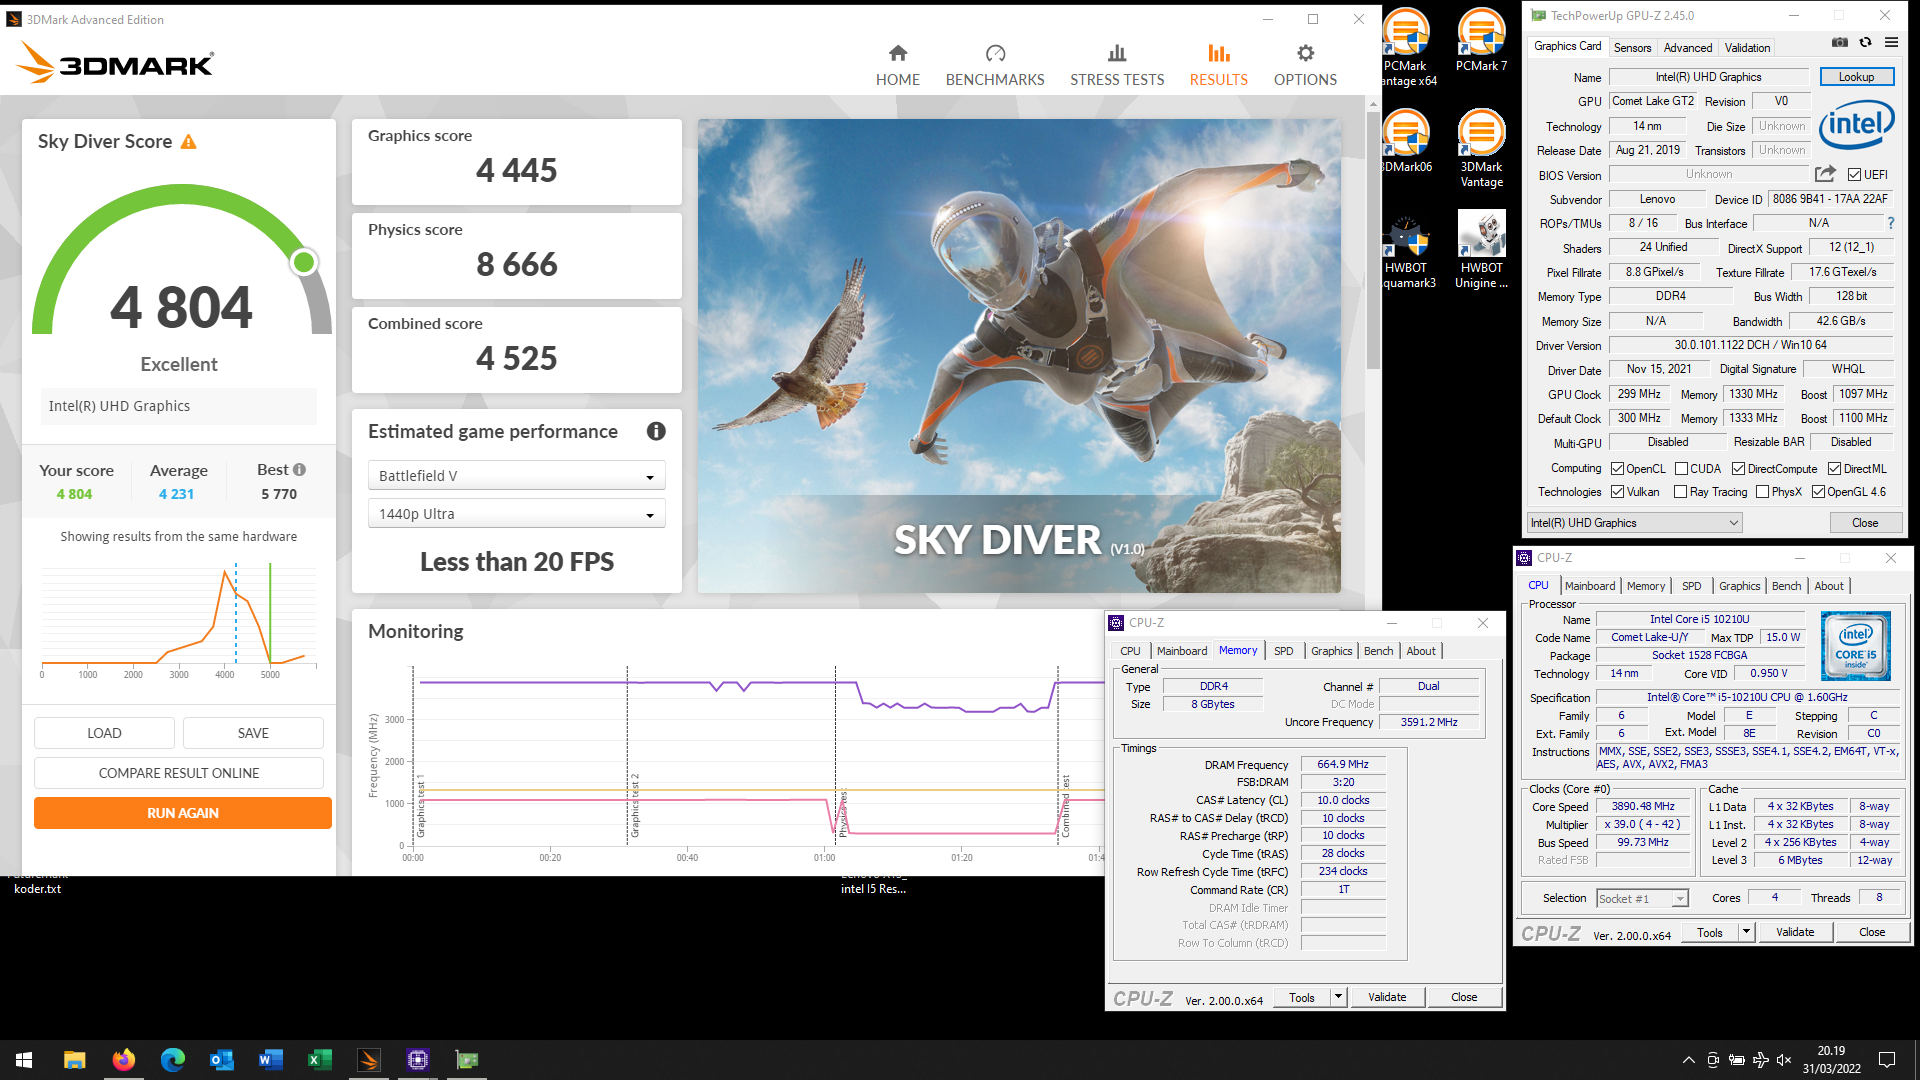Open the Windows notification center
Image resolution: width=1920 pixels, height=1080 pixels.
[x=1887, y=1060]
